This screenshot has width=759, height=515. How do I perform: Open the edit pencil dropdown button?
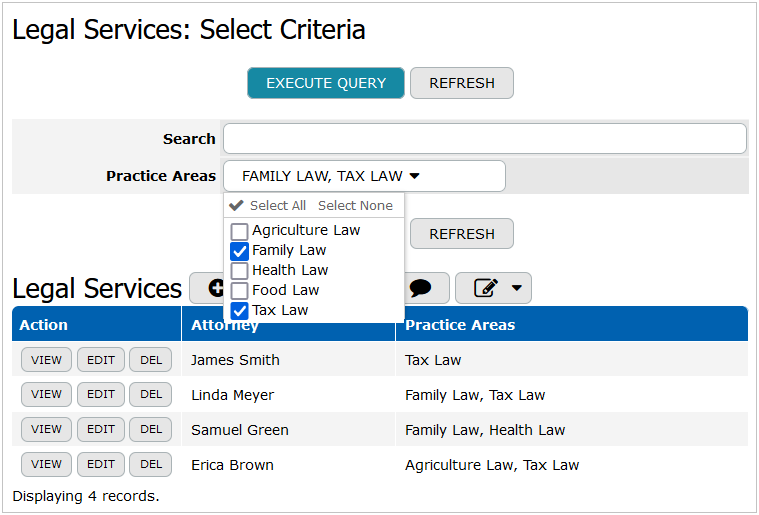coord(493,288)
